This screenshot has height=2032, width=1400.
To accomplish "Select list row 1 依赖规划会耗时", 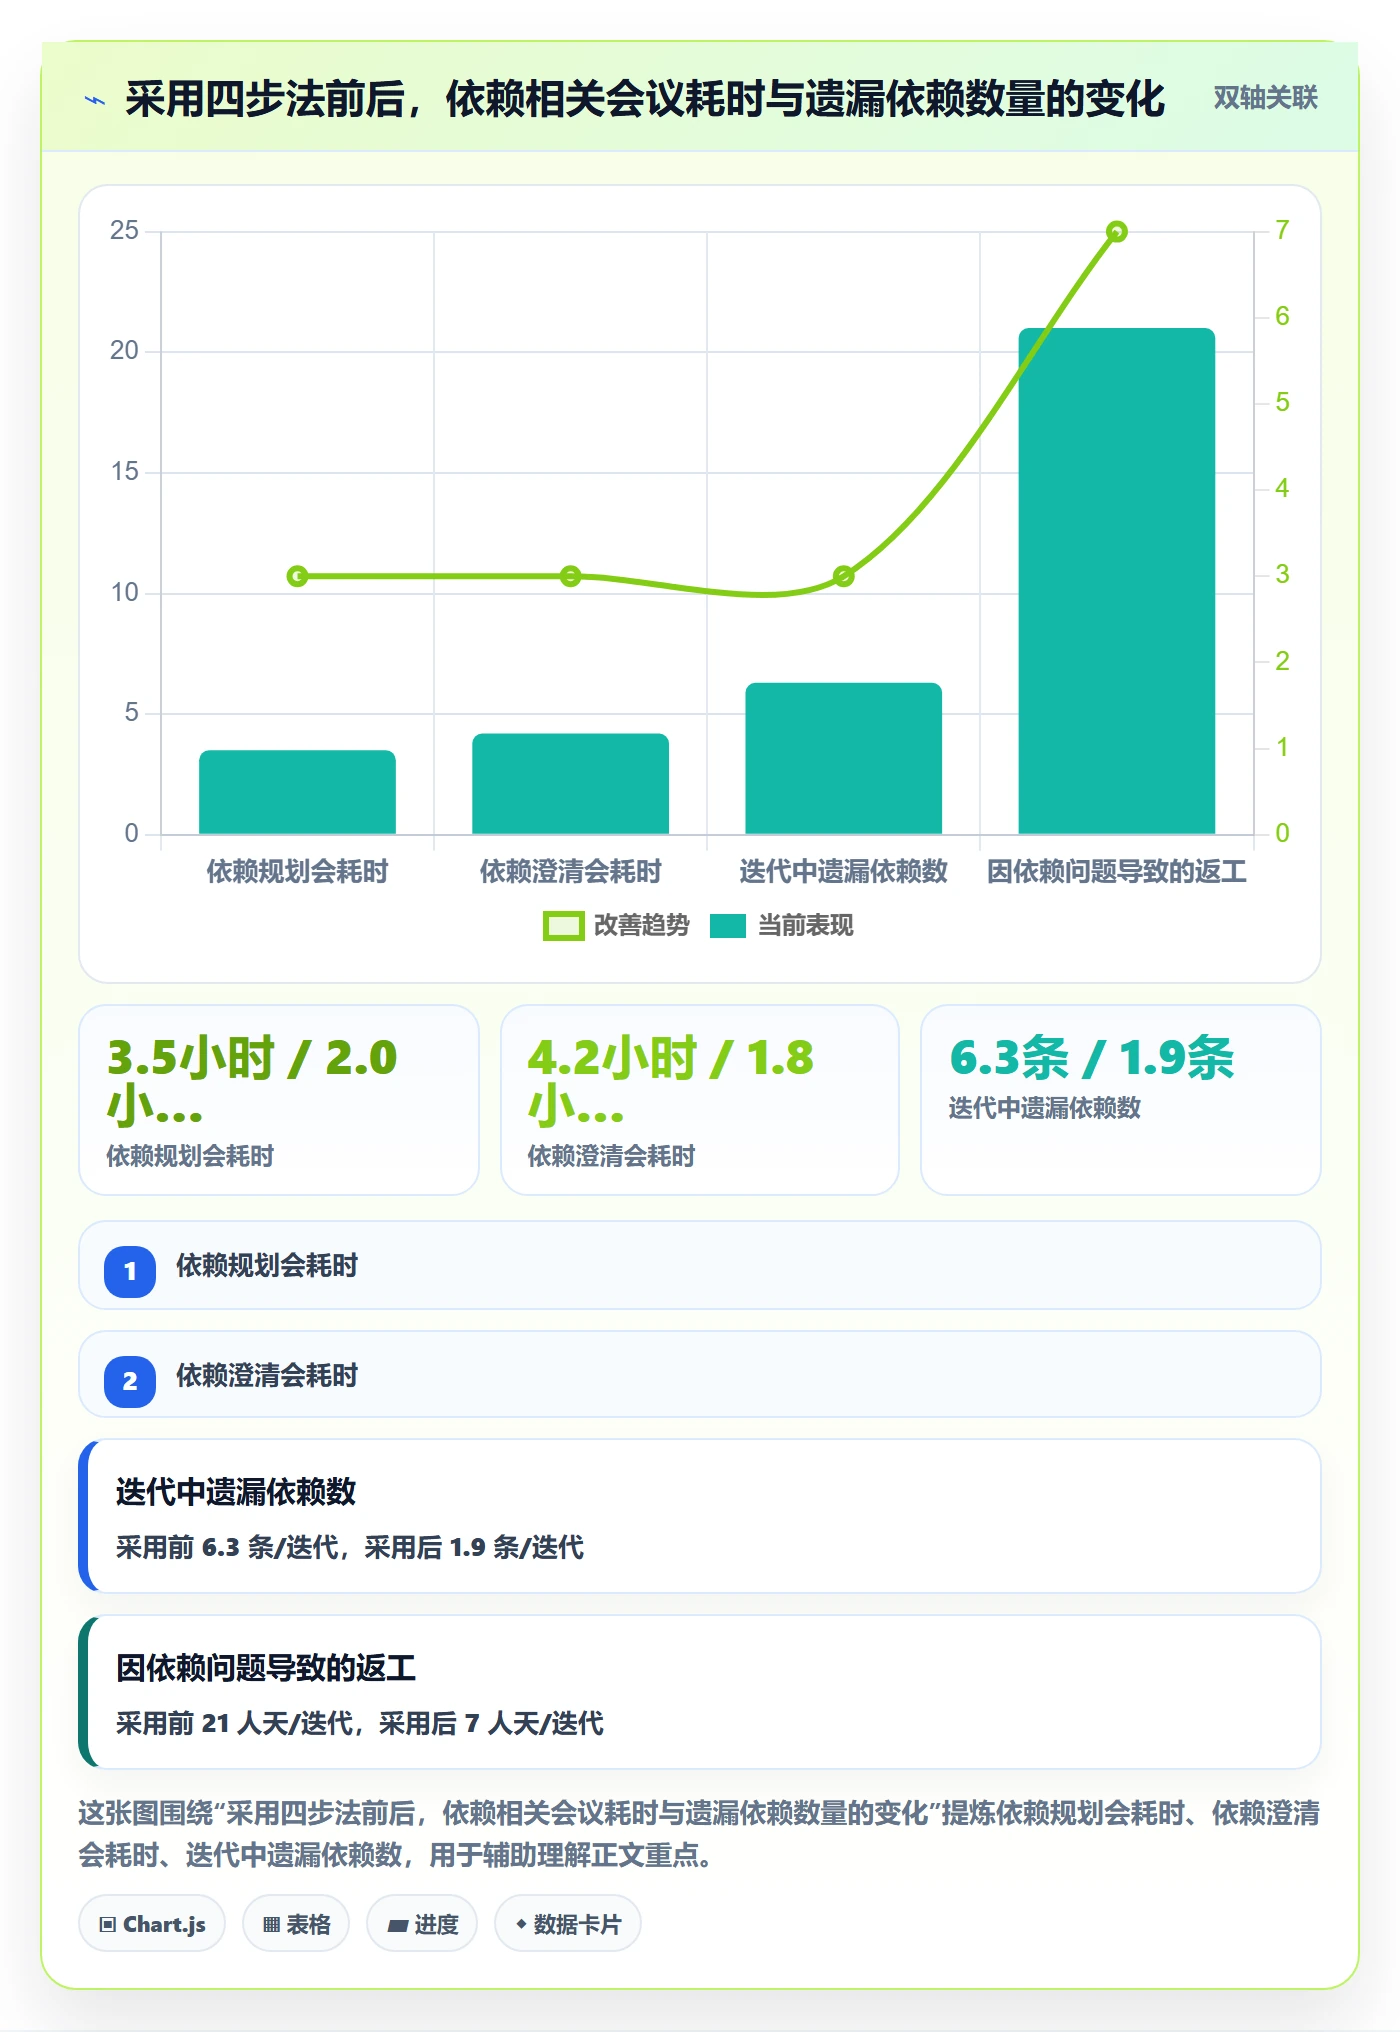I will click(700, 1265).
